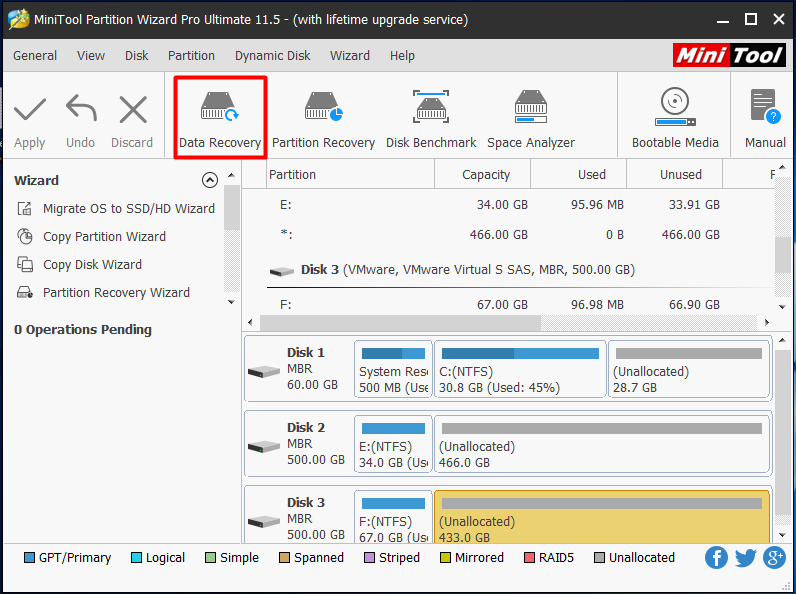Open the Help menu
Viewport: 796px width, 594px height.
[402, 55]
